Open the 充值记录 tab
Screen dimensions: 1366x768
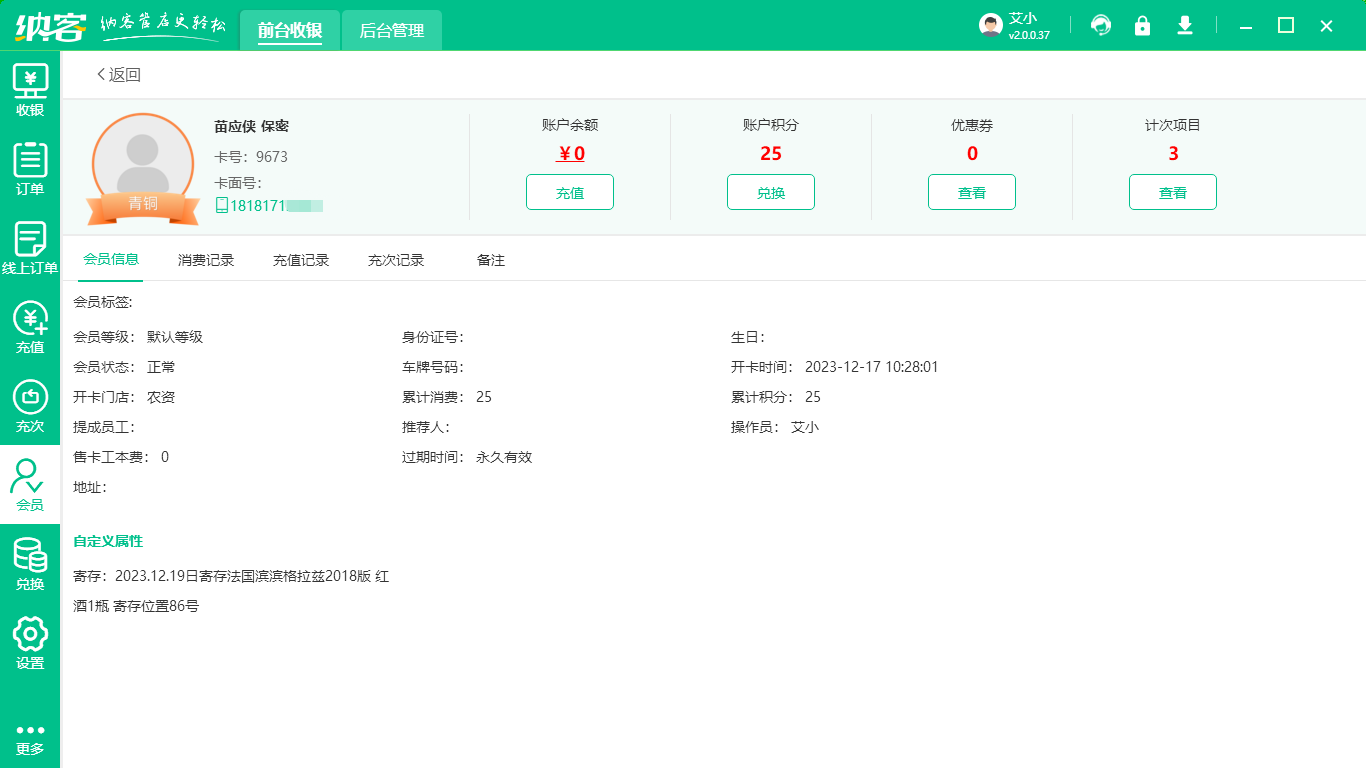tap(301, 260)
